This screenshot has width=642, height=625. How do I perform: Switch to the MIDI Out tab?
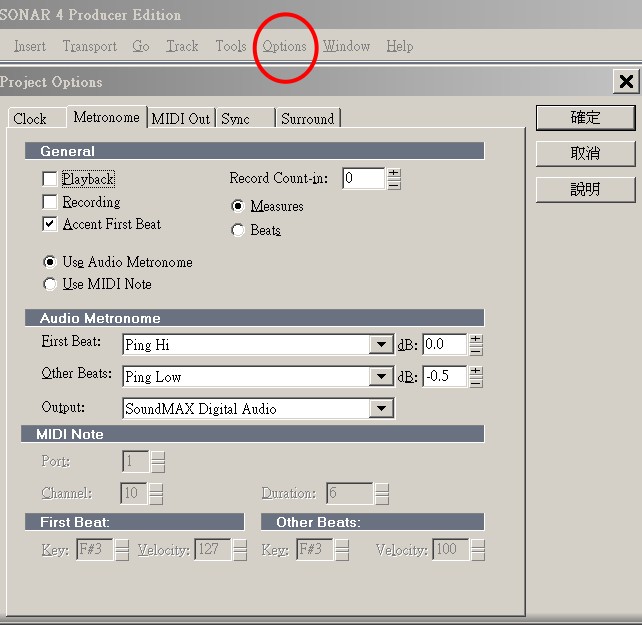pos(181,118)
